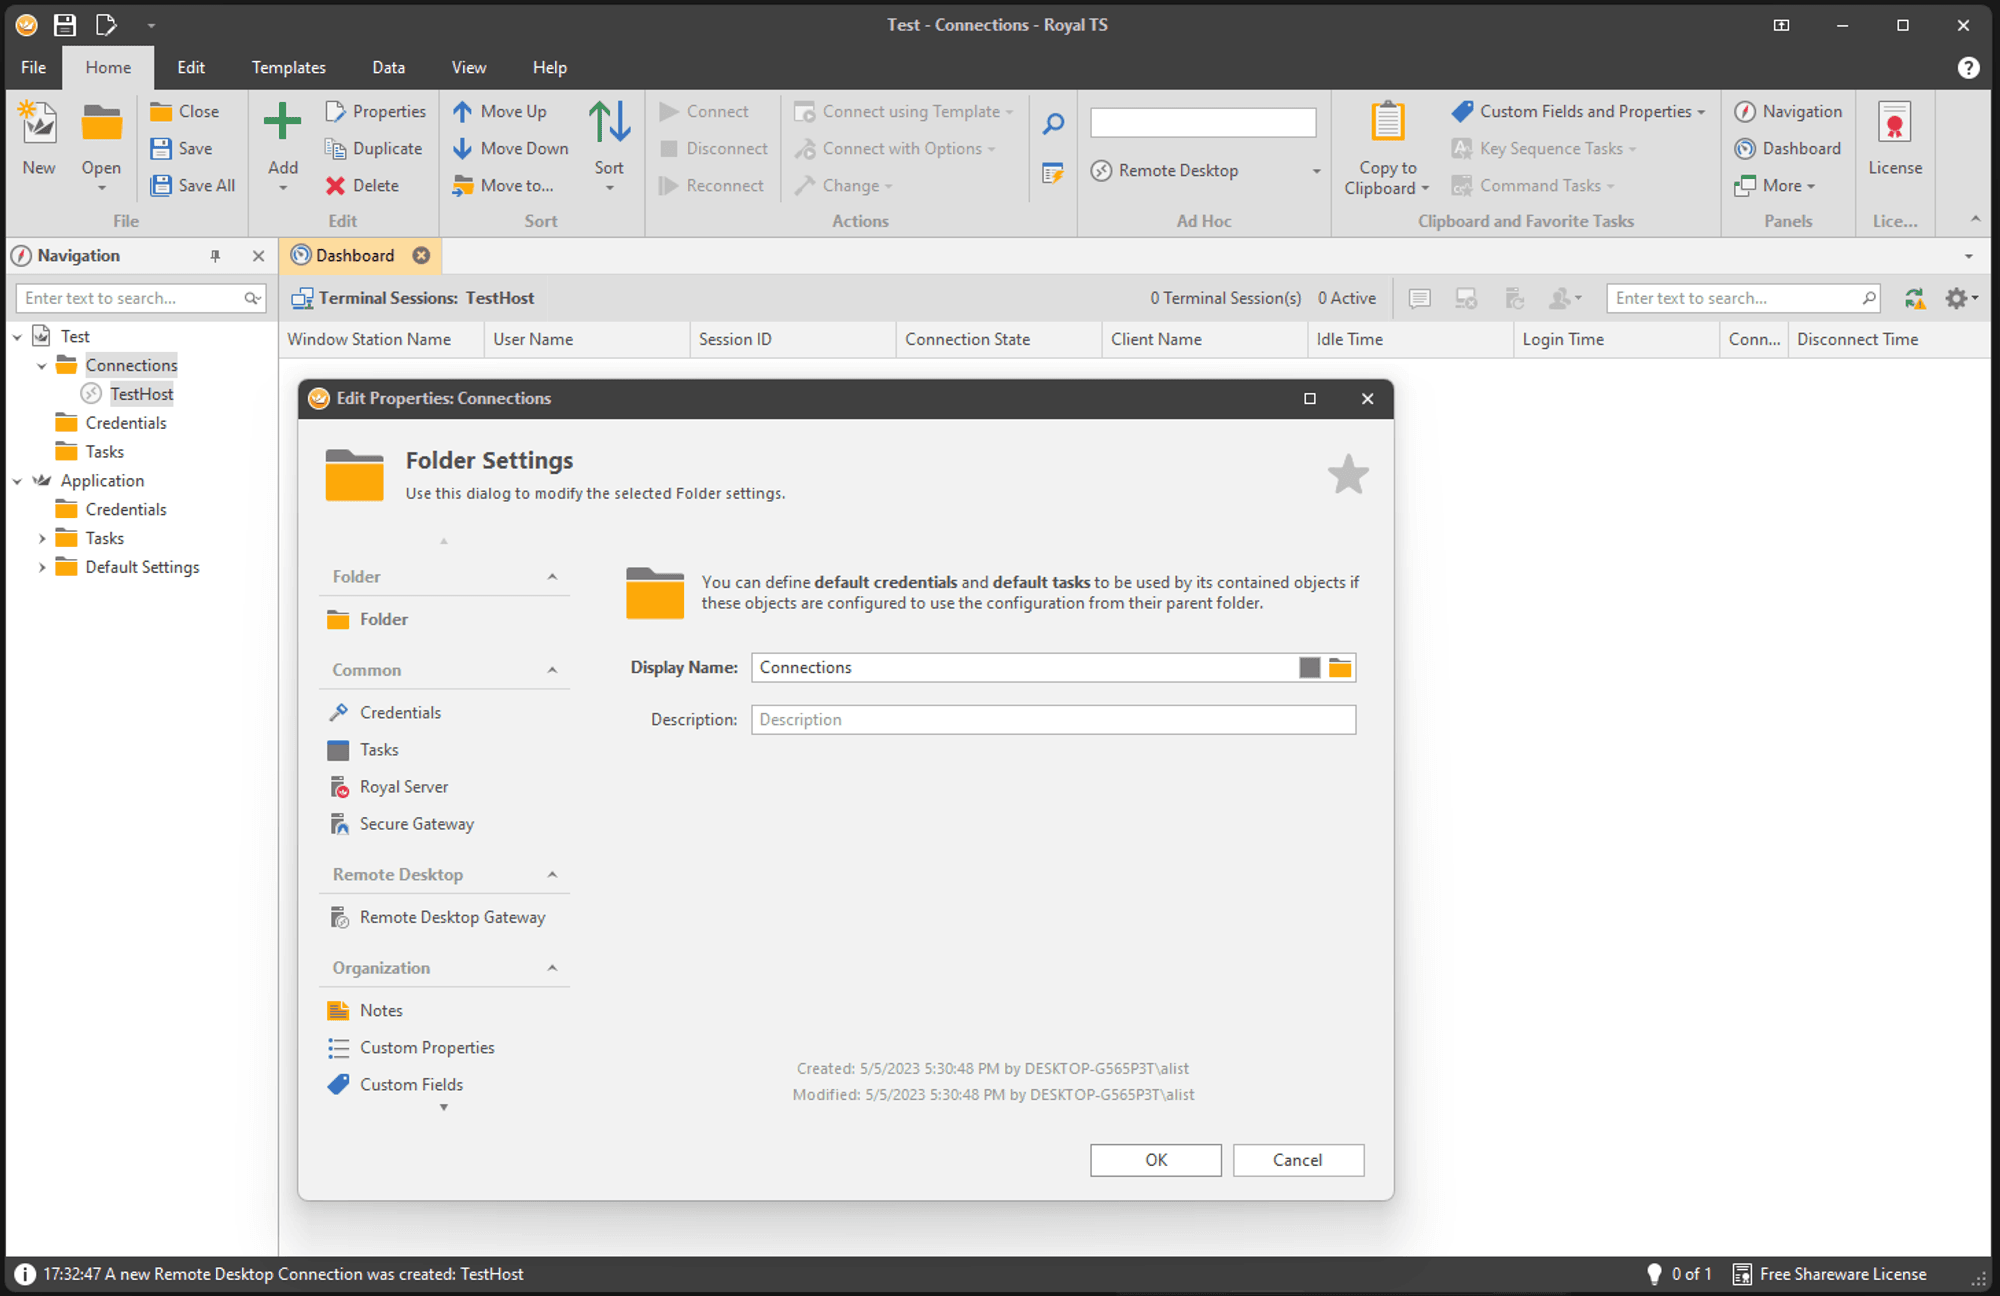2000x1296 pixels.
Task: Collapse the Connections folder tree node
Action: (x=42, y=366)
